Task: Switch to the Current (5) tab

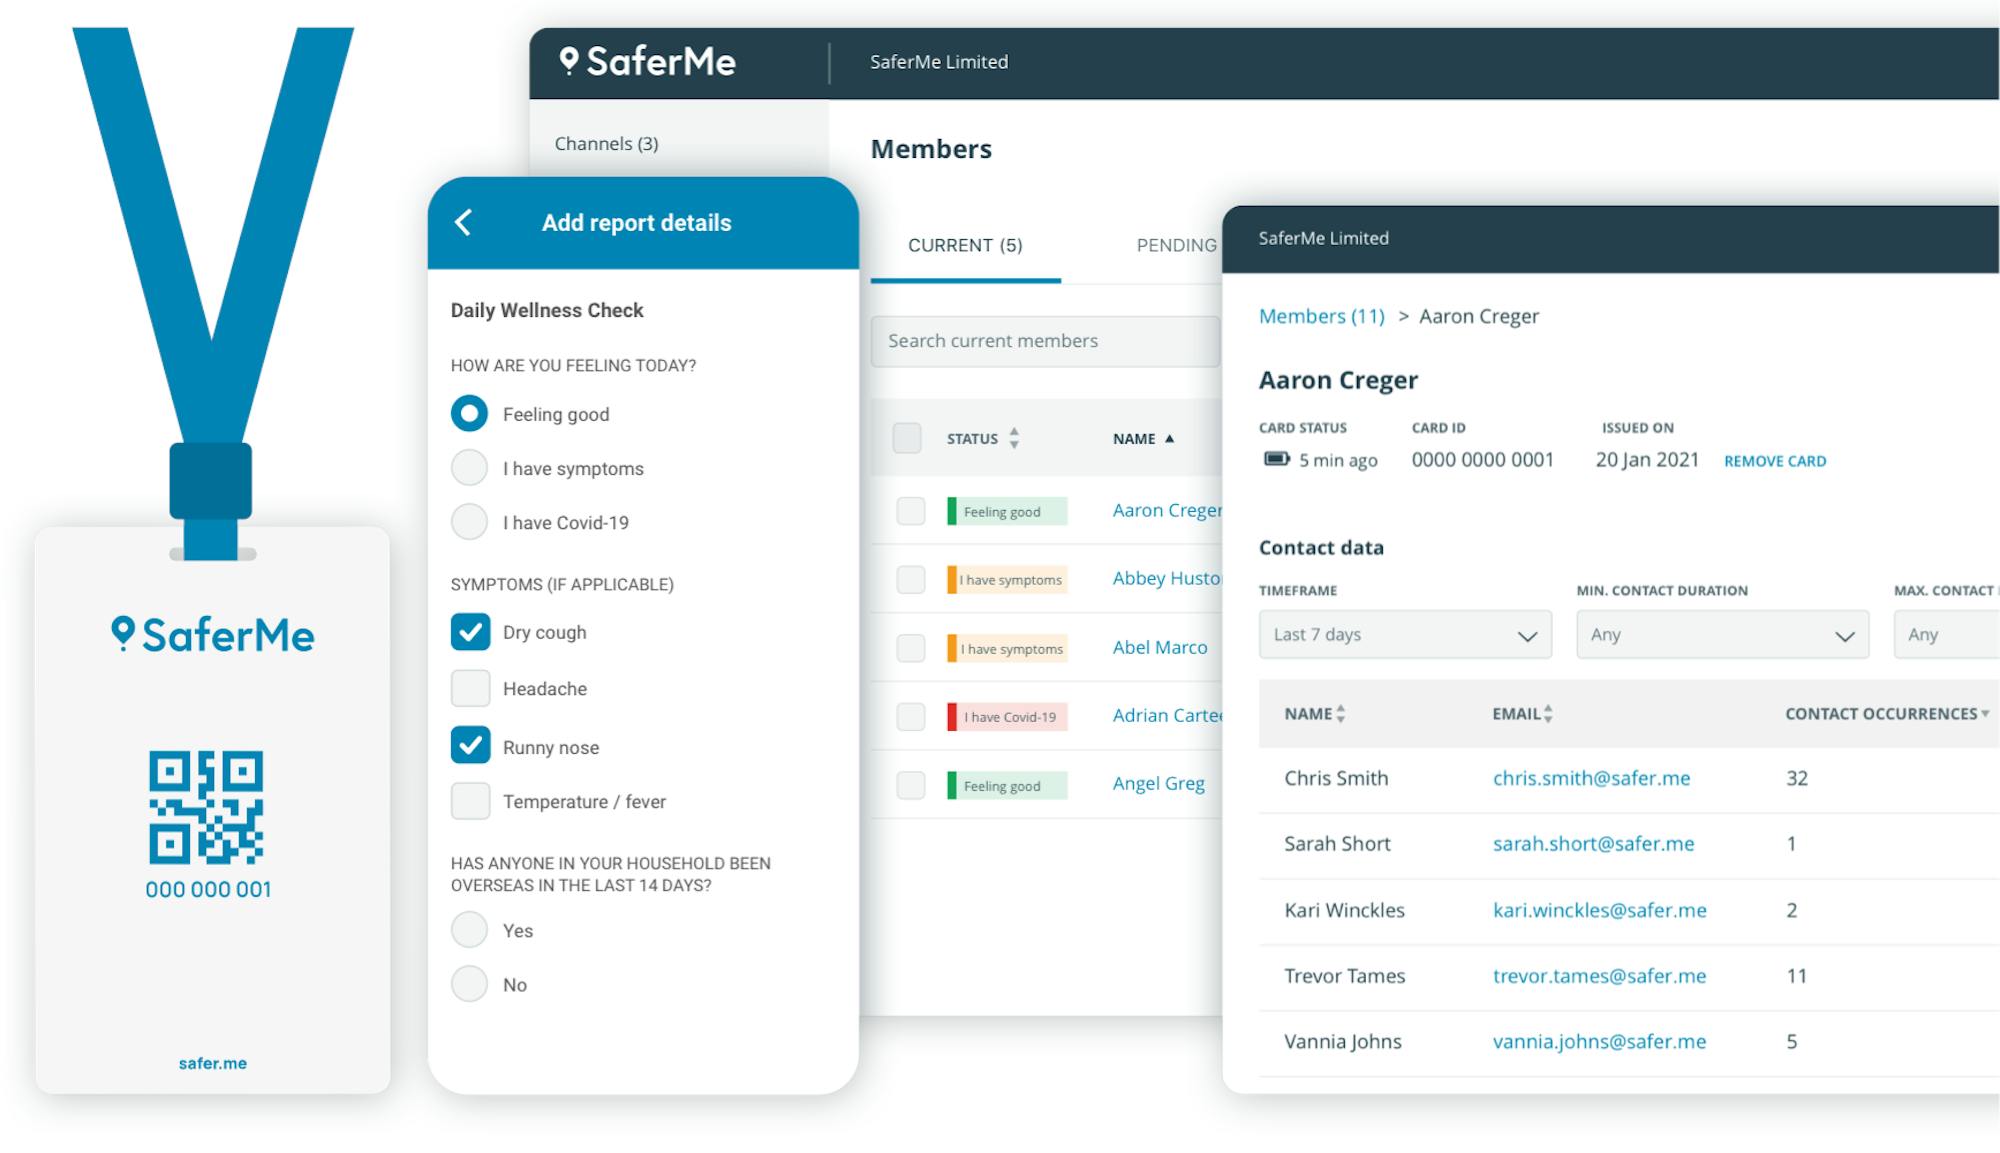Action: click(964, 246)
